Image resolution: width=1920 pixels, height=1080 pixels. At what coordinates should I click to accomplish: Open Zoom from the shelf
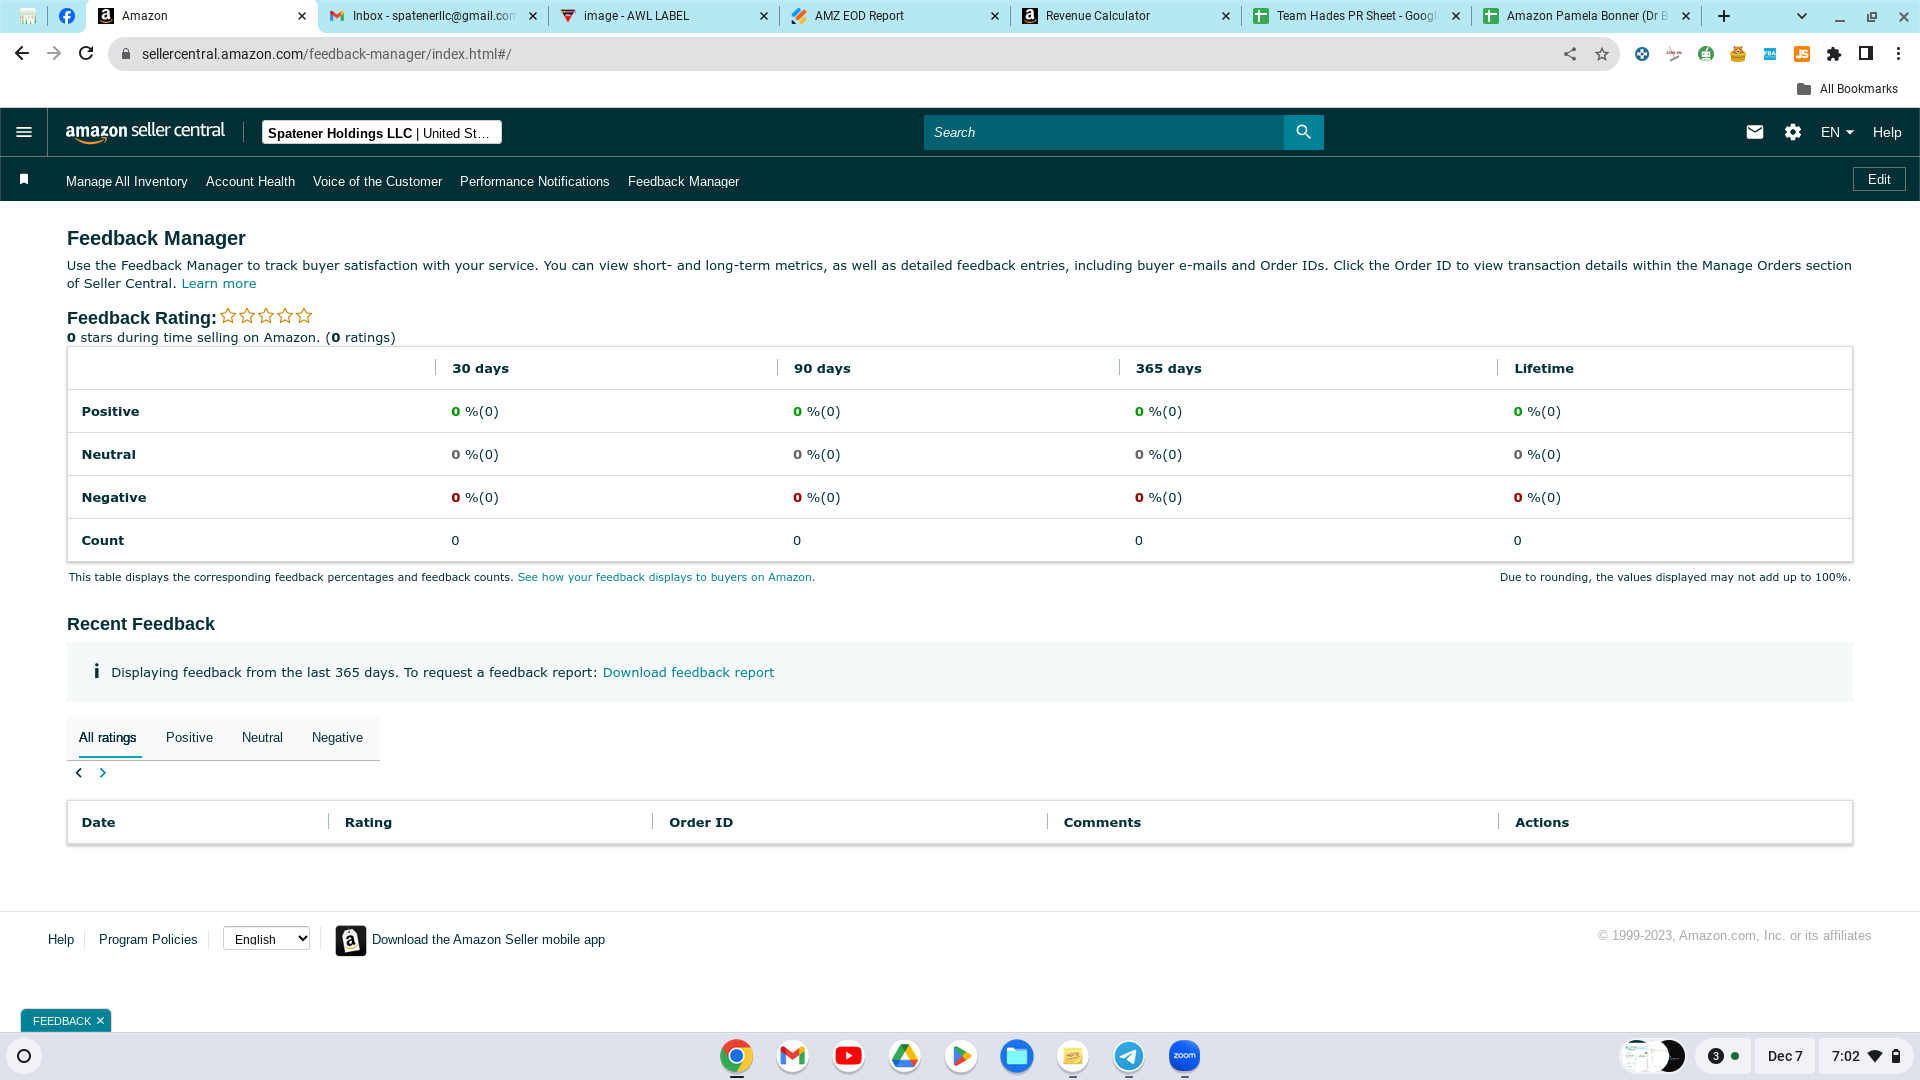coord(1184,1056)
